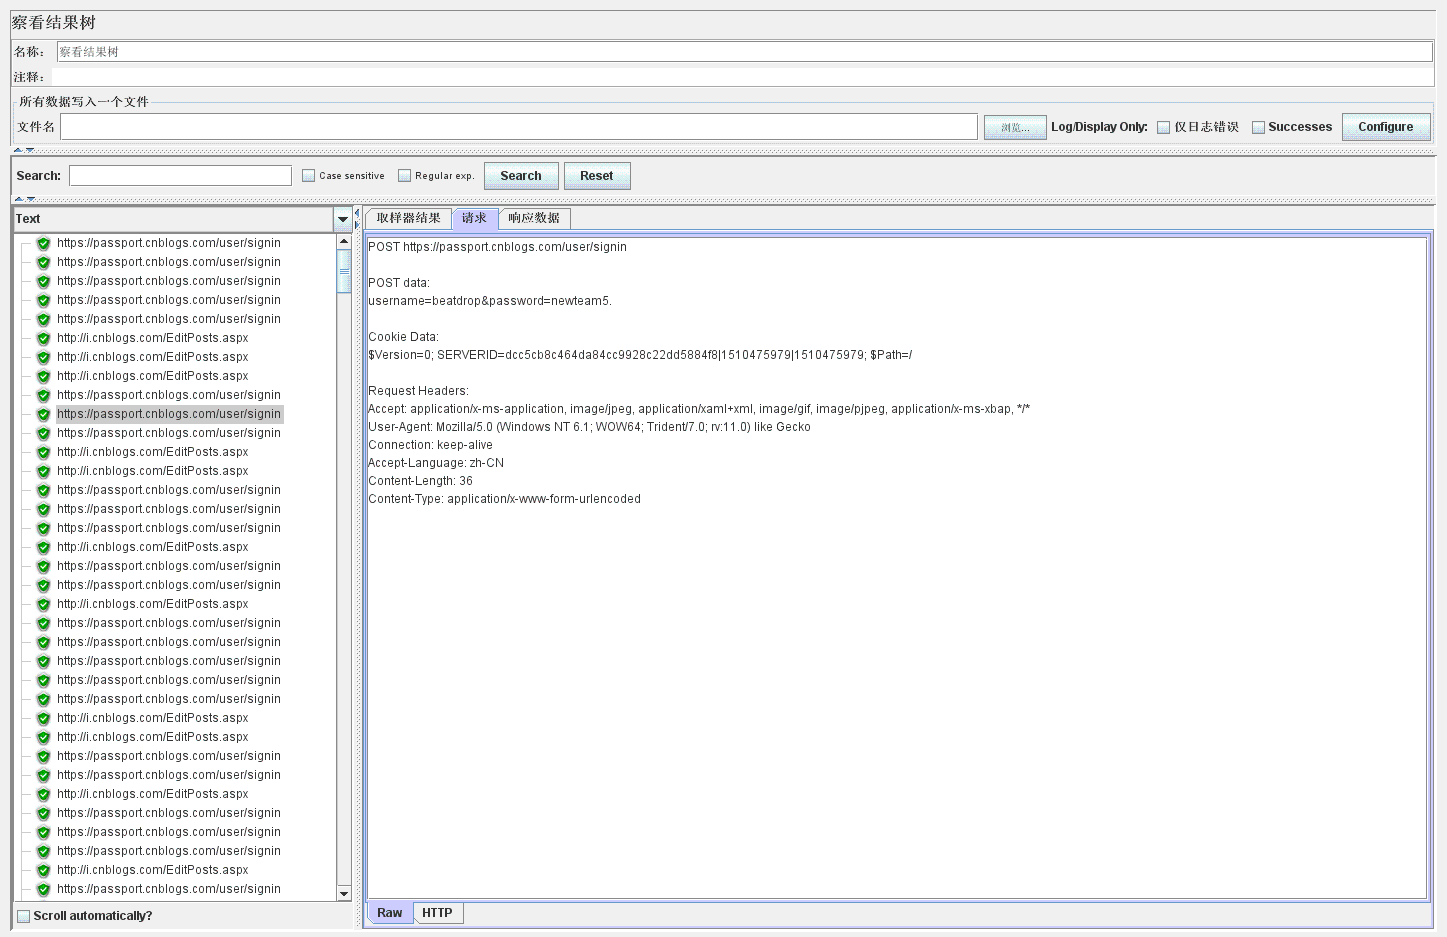Toggle the Regular exp. checkbox
1447x937 pixels.
click(405, 176)
